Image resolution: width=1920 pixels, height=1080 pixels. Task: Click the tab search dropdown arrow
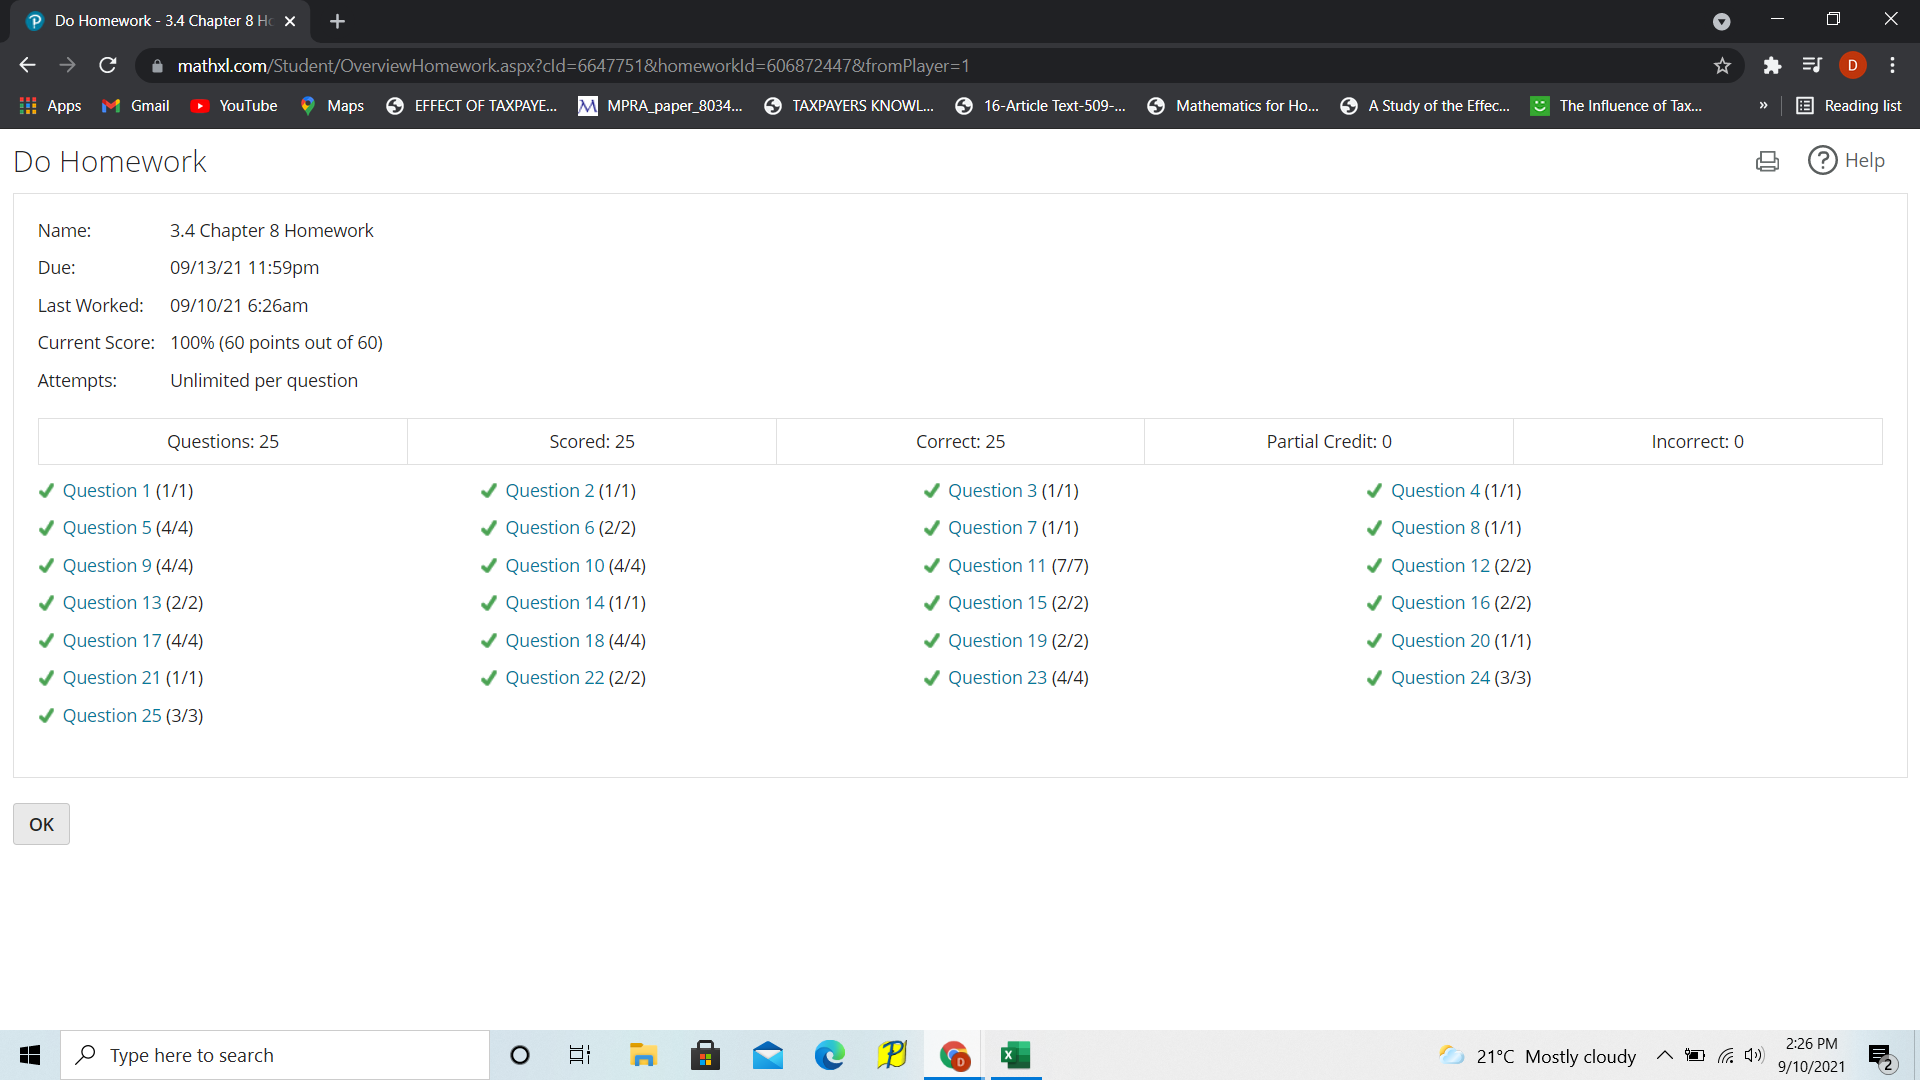[x=1722, y=21]
